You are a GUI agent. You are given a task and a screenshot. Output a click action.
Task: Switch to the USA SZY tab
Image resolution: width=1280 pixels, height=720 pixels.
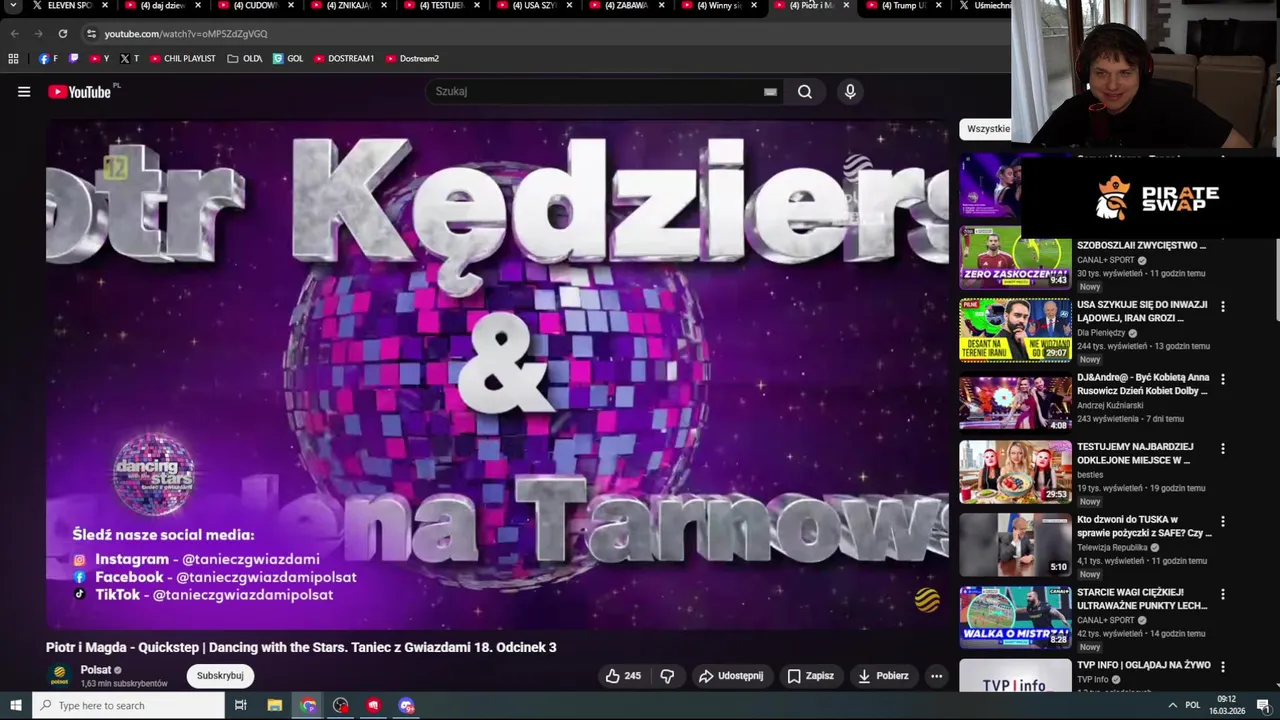tap(534, 6)
